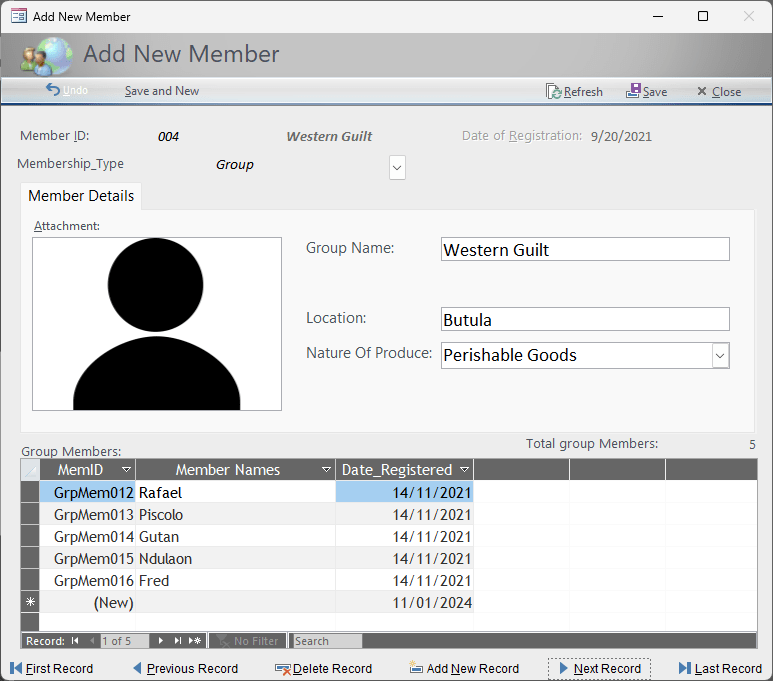The height and width of the screenshot is (681, 773).
Task: Click the Last Record button label
Action: pos(728,669)
